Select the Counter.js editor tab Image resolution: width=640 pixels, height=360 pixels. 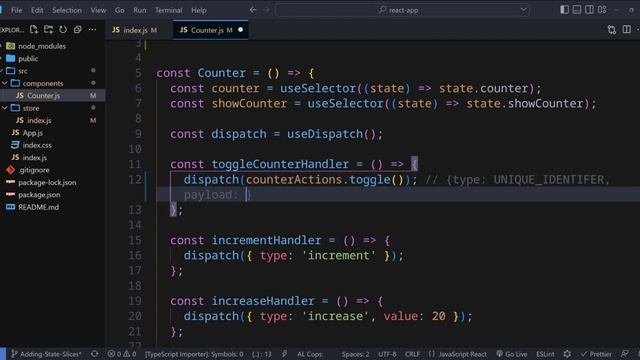[211, 30]
